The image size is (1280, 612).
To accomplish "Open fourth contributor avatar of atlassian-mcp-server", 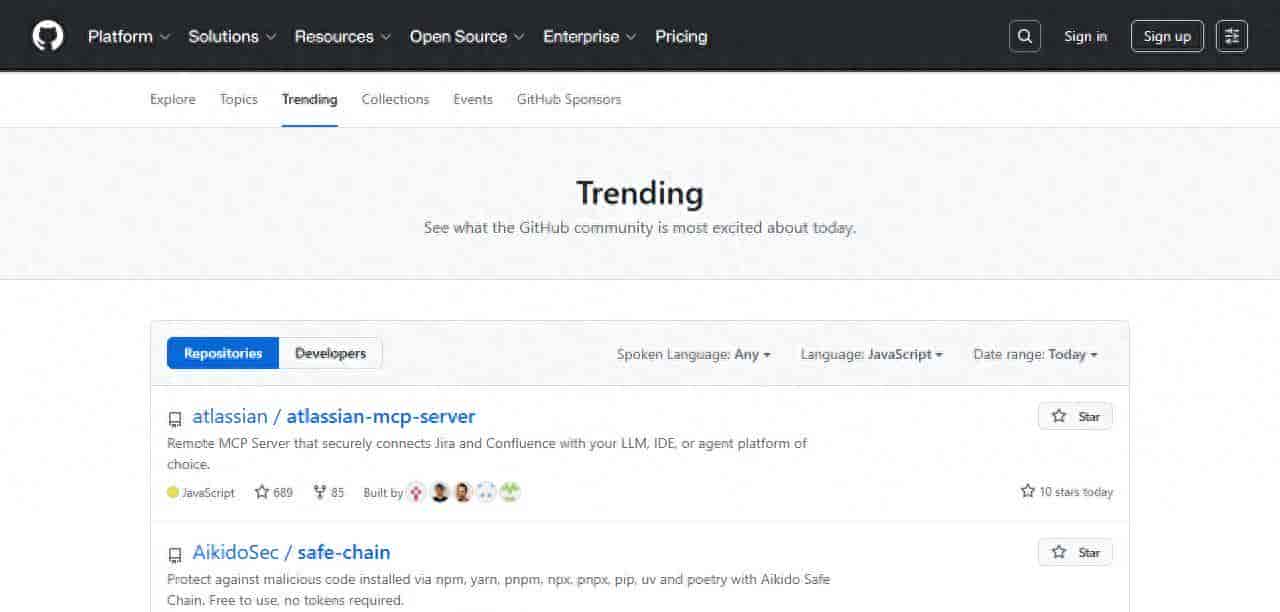I will [x=486, y=492].
